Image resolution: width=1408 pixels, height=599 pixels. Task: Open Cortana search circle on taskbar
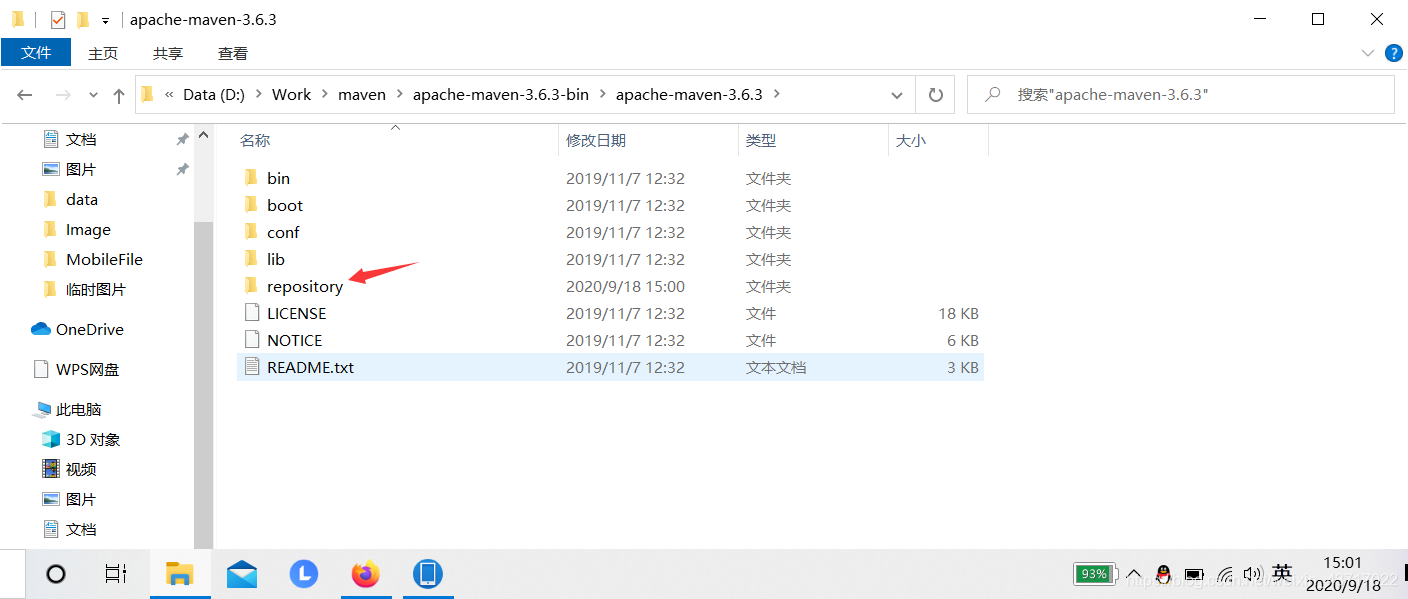point(56,574)
